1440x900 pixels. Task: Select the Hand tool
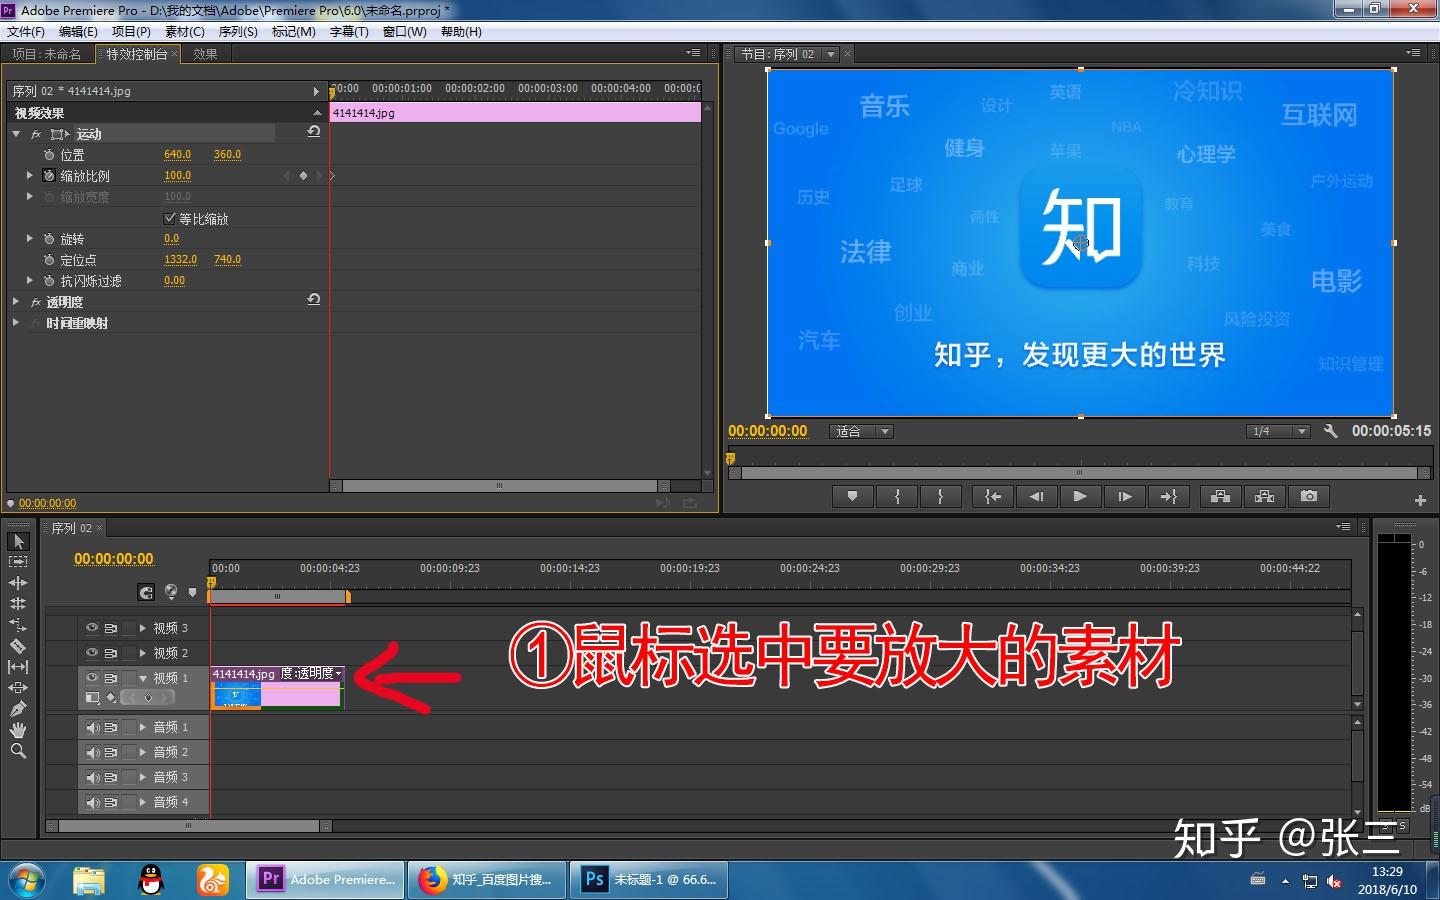click(18, 730)
